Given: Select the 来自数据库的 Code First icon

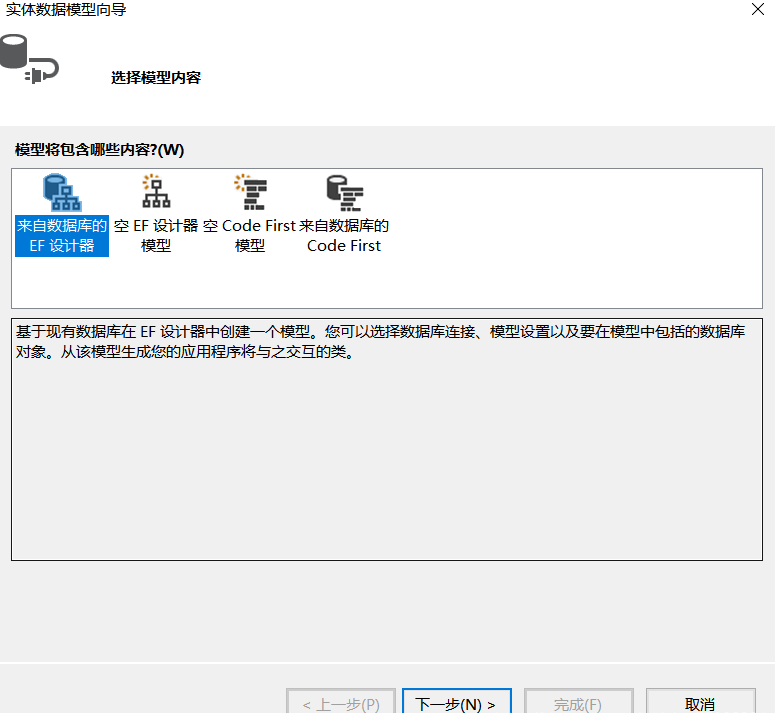Looking at the screenshot, I should 344,193.
